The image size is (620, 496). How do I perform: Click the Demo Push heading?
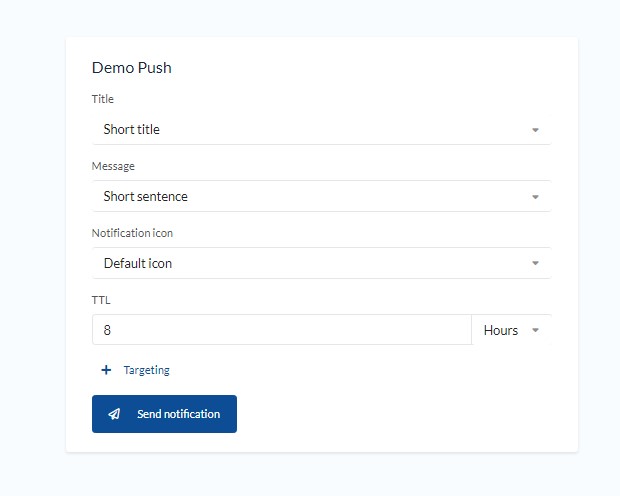coord(132,68)
